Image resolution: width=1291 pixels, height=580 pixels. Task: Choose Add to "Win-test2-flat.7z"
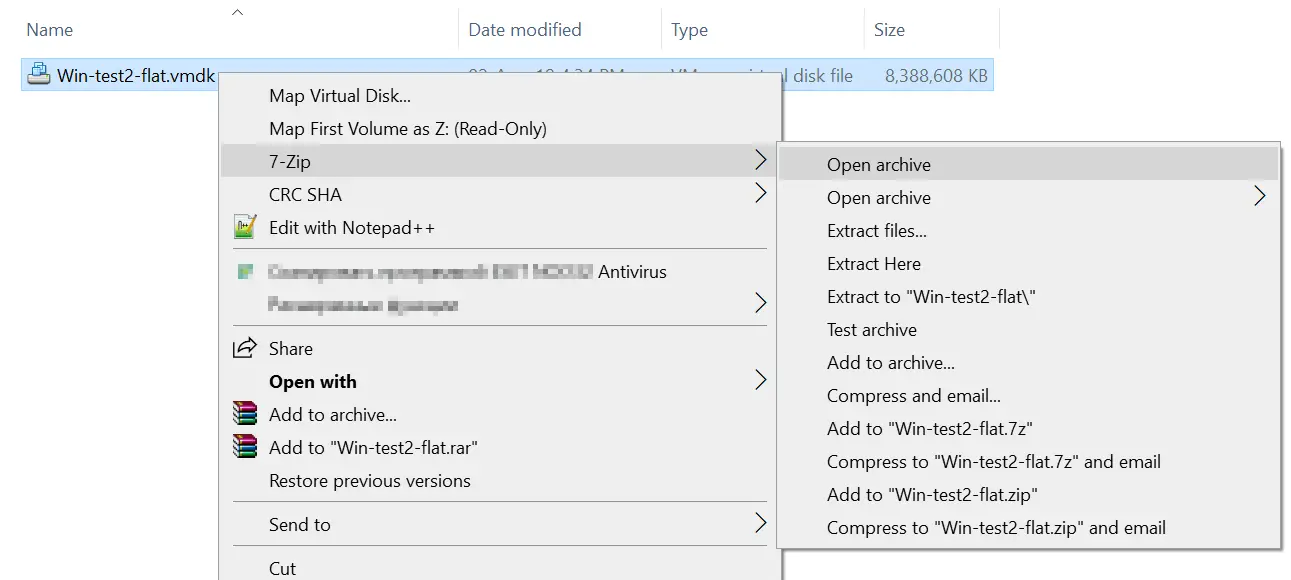(x=930, y=429)
